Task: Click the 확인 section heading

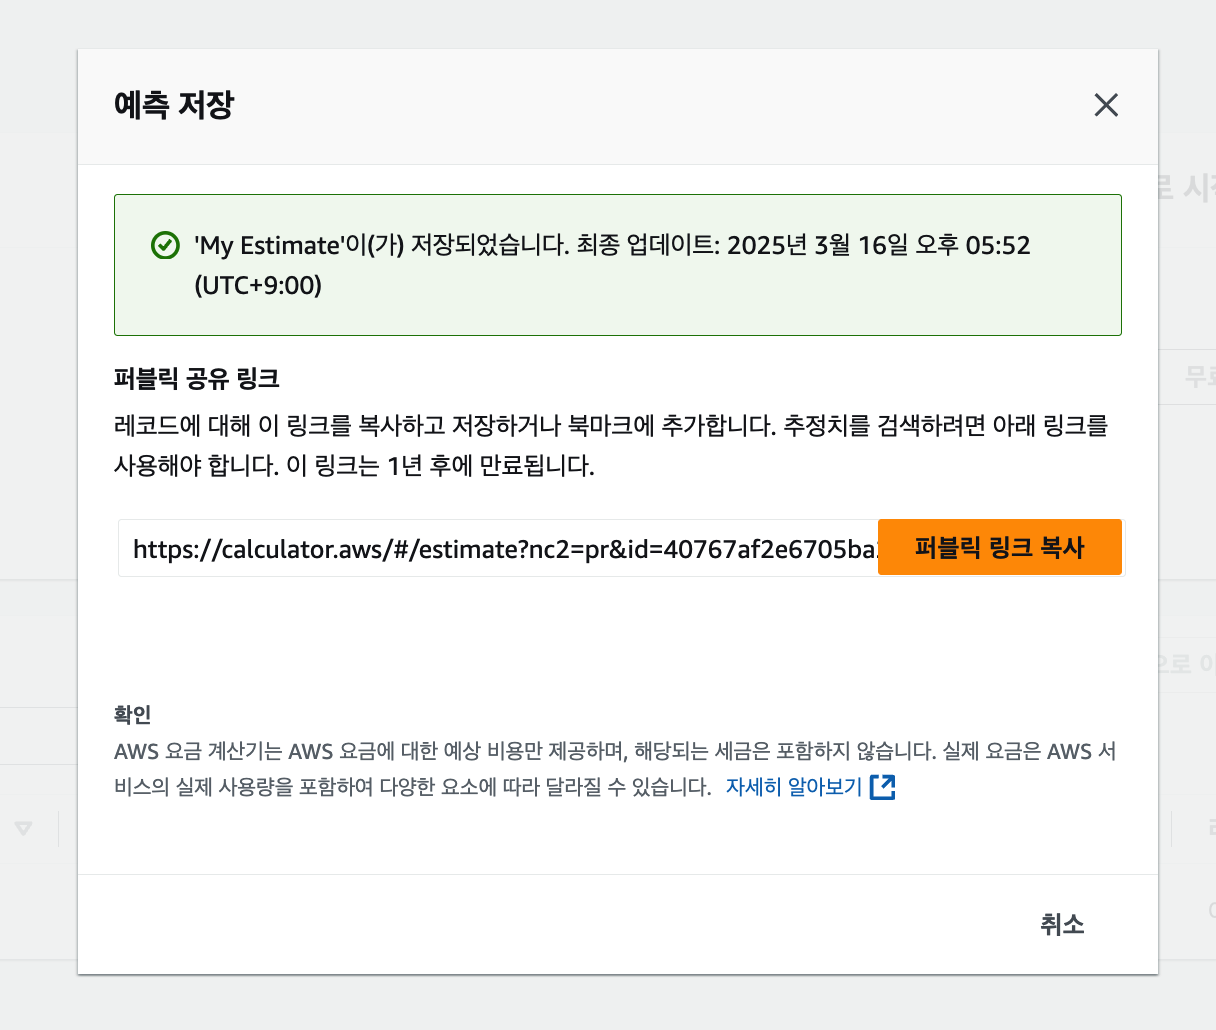Action: point(133,714)
